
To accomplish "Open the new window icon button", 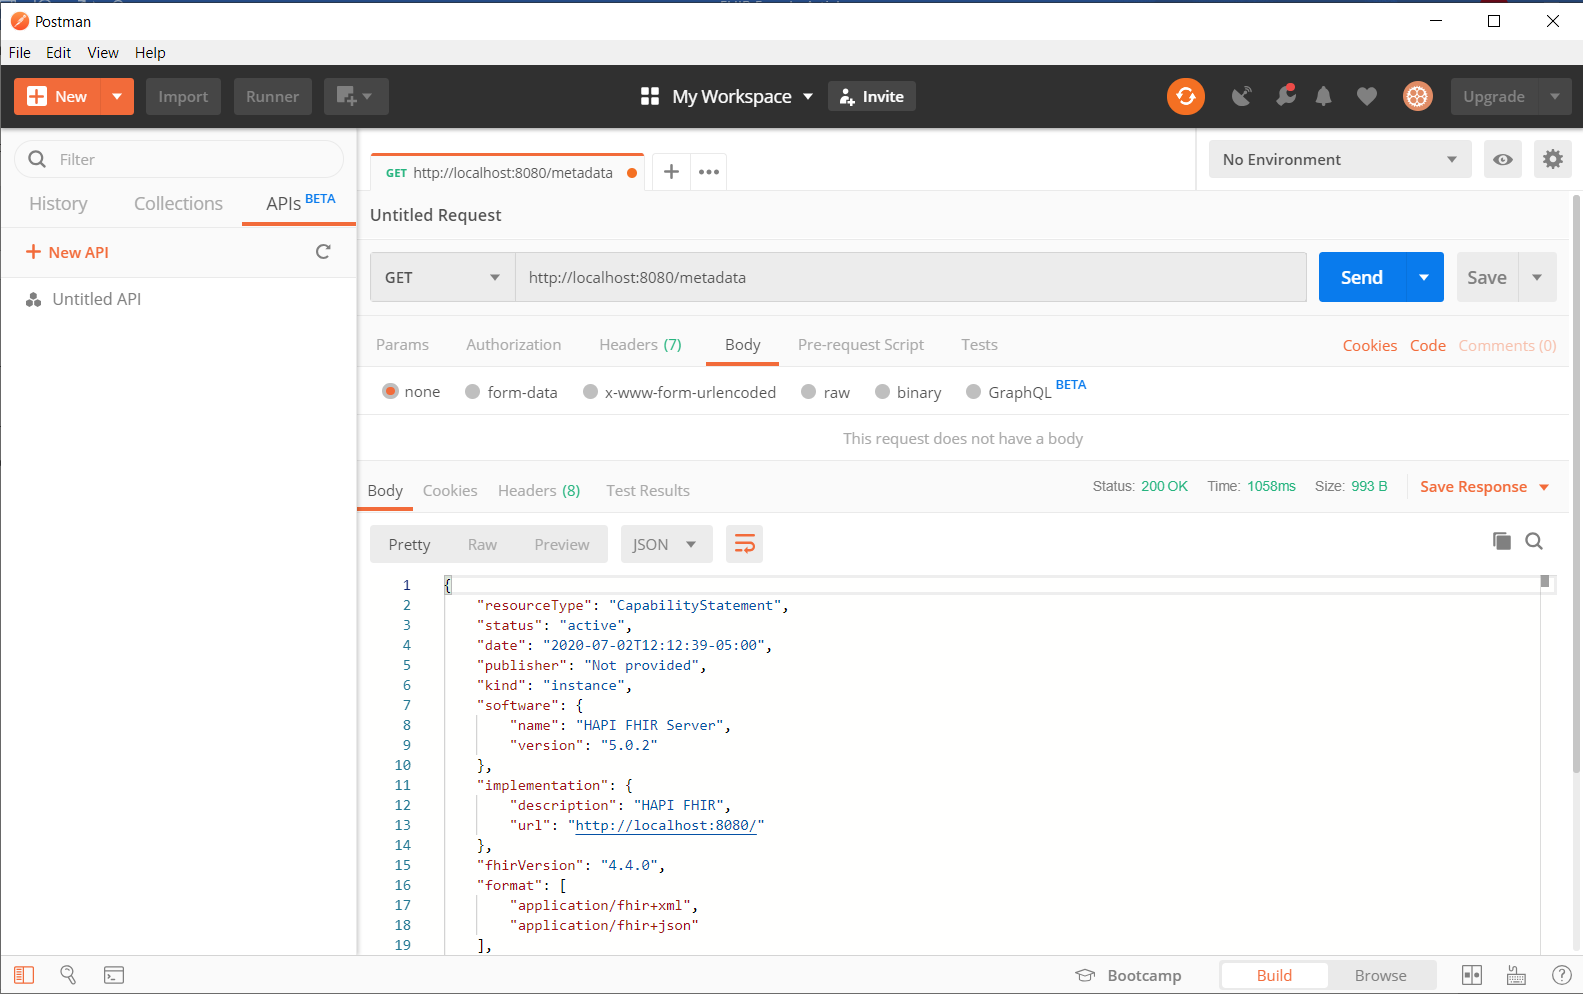I will [x=355, y=96].
